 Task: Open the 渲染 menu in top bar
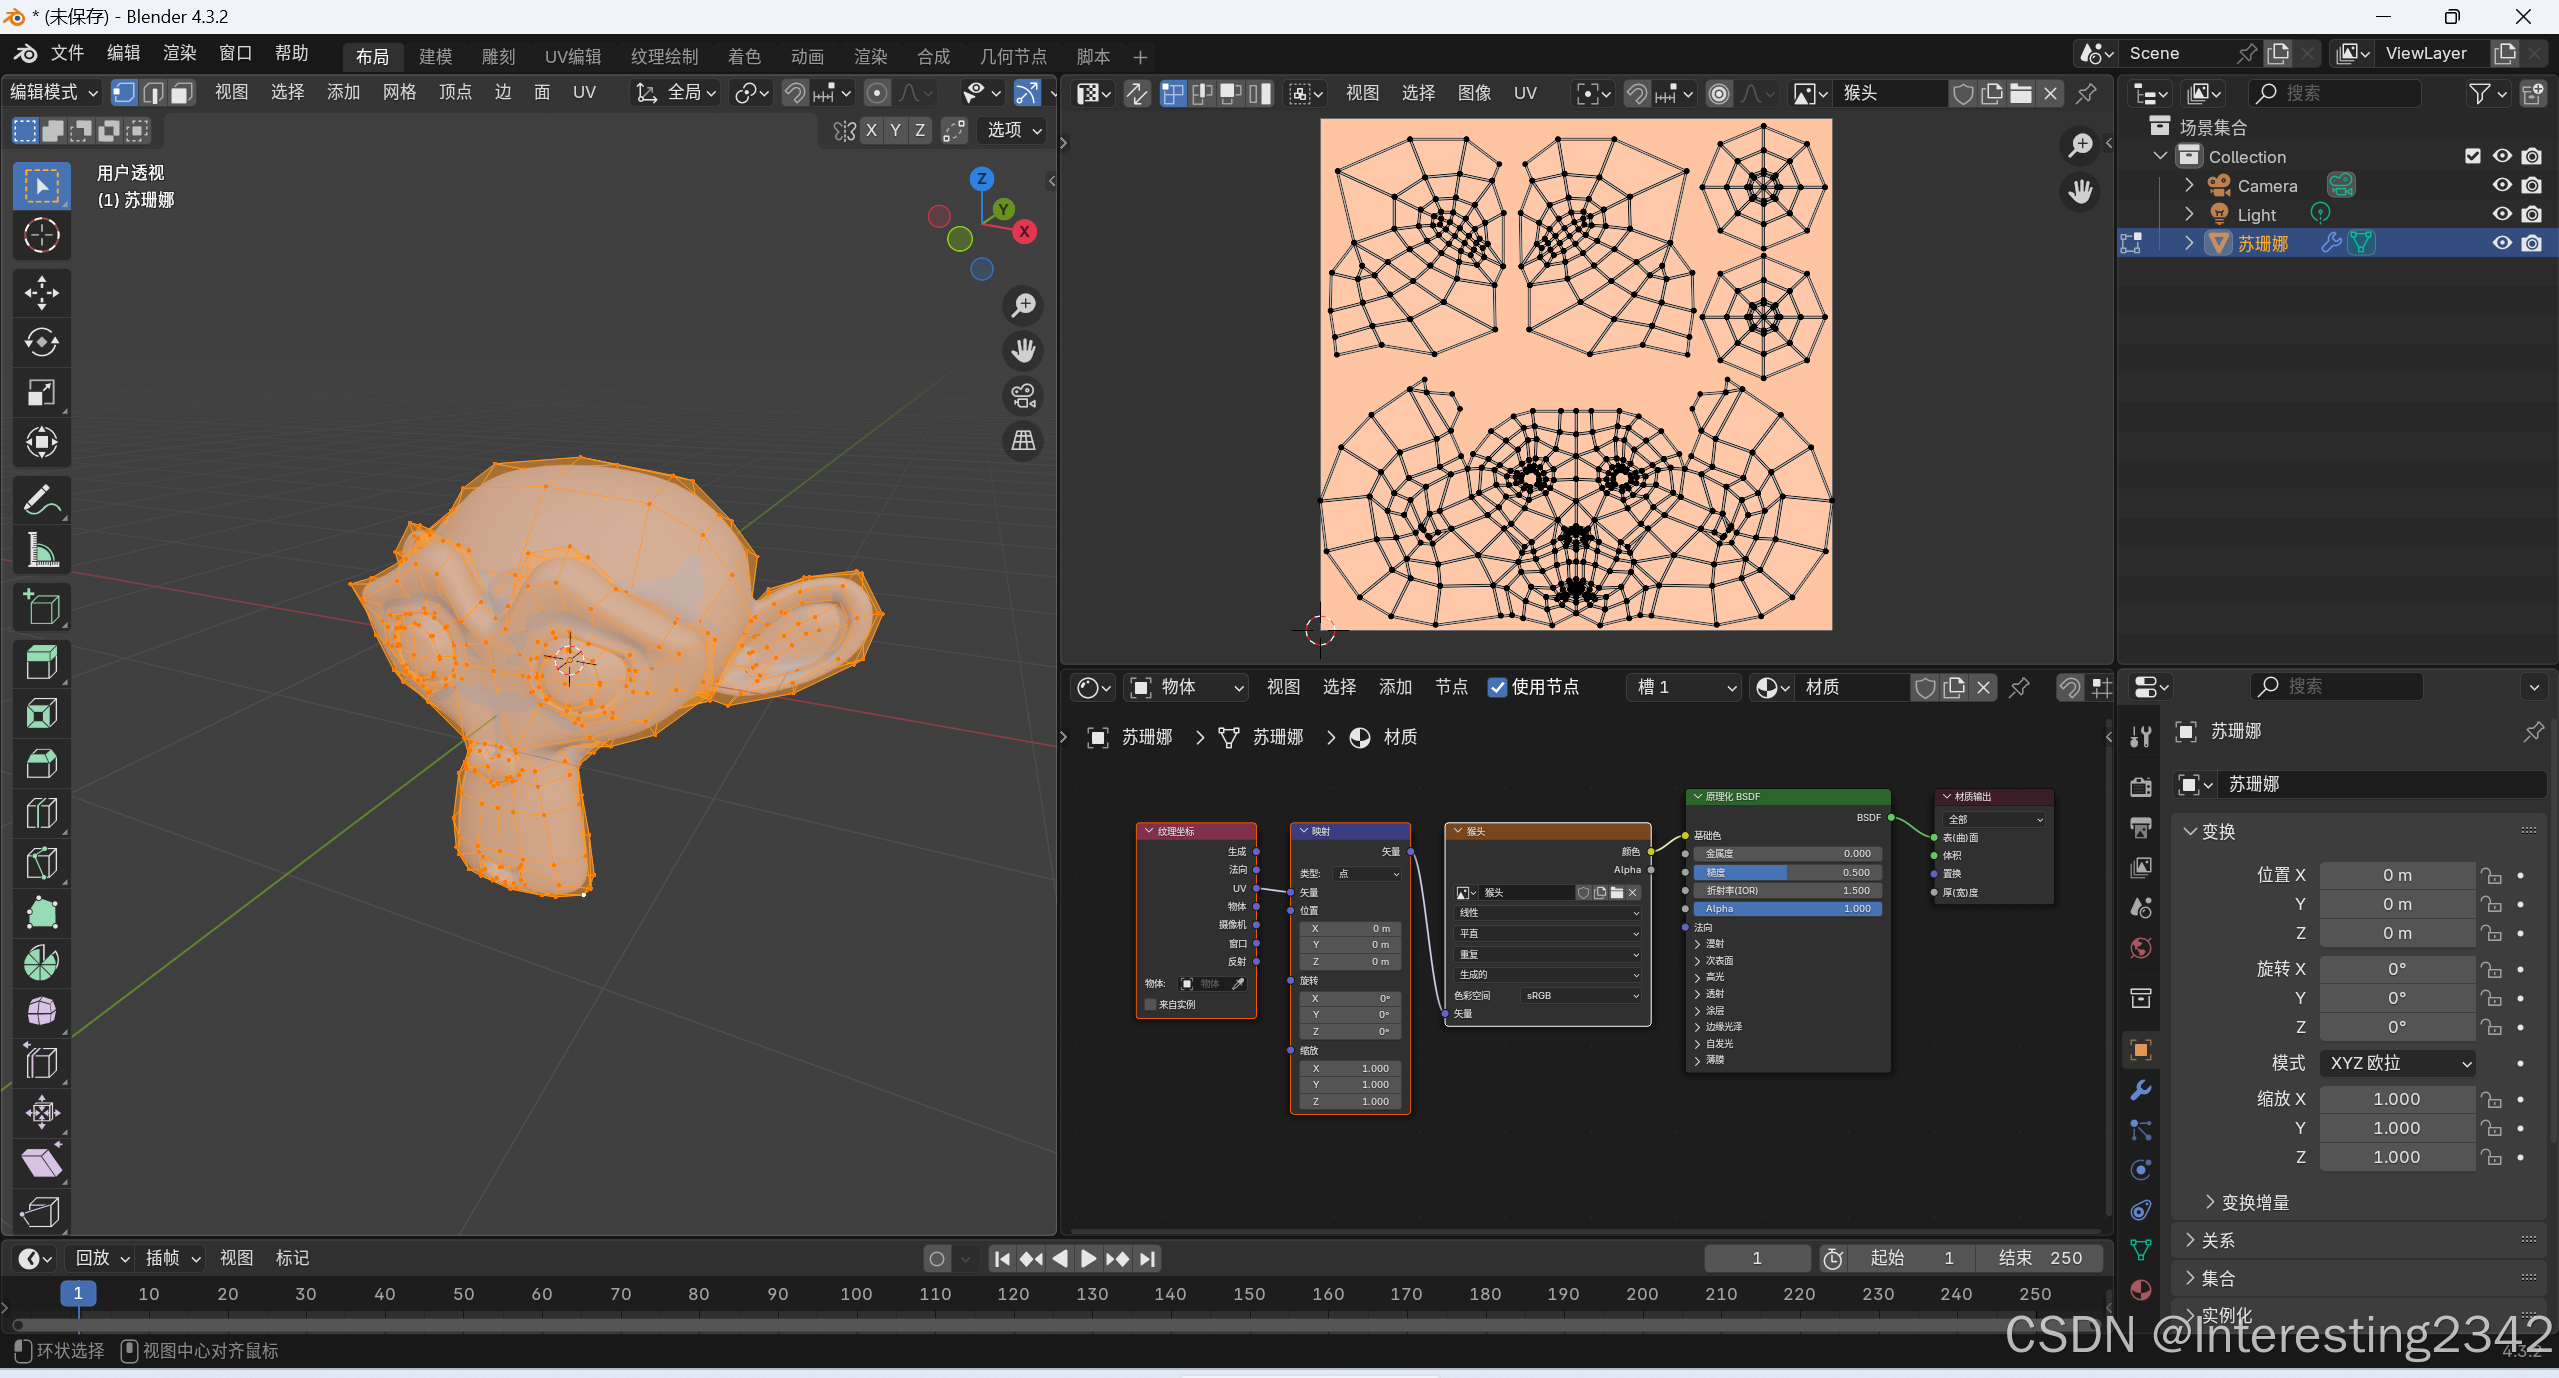180,53
